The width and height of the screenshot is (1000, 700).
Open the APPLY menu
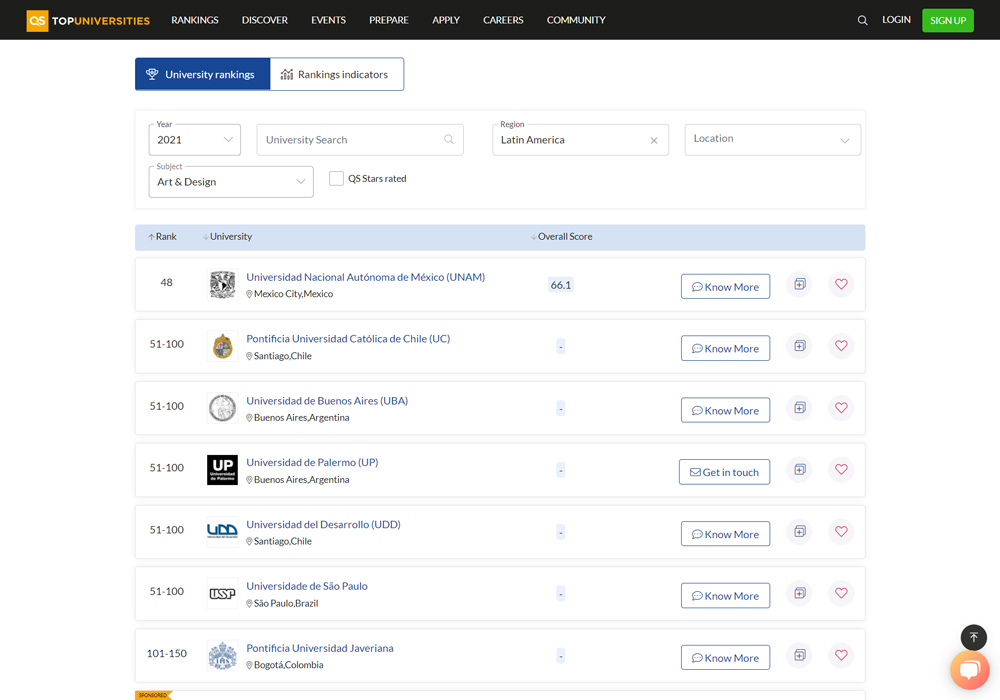point(446,20)
